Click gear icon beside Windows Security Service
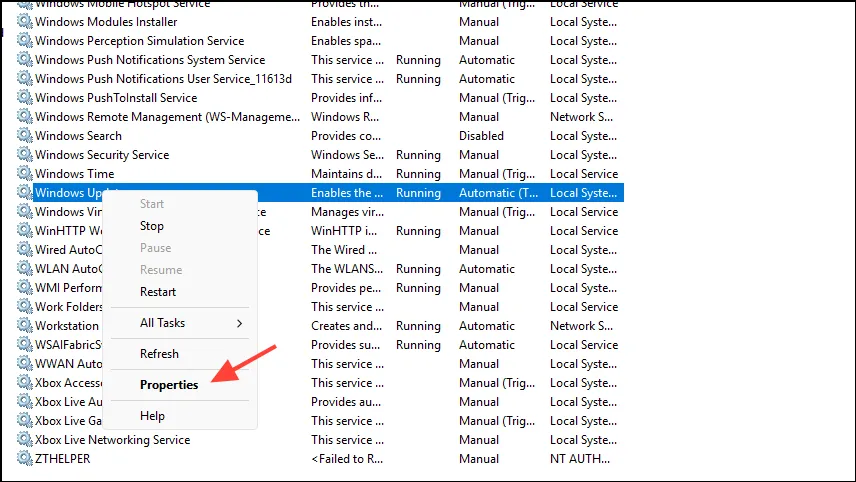 click(x=25, y=155)
